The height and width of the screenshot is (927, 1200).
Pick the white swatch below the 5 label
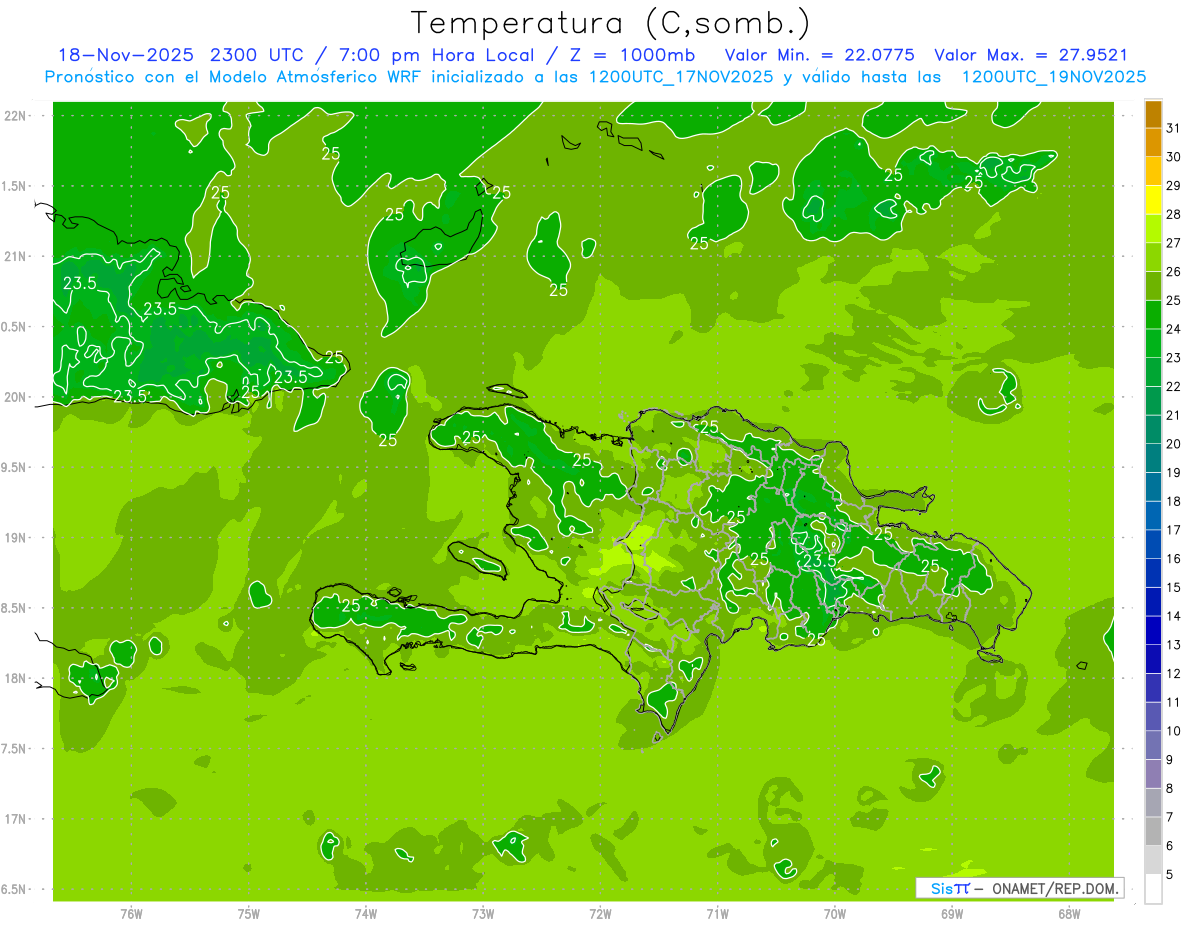pyautogui.click(x=1153, y=889)
